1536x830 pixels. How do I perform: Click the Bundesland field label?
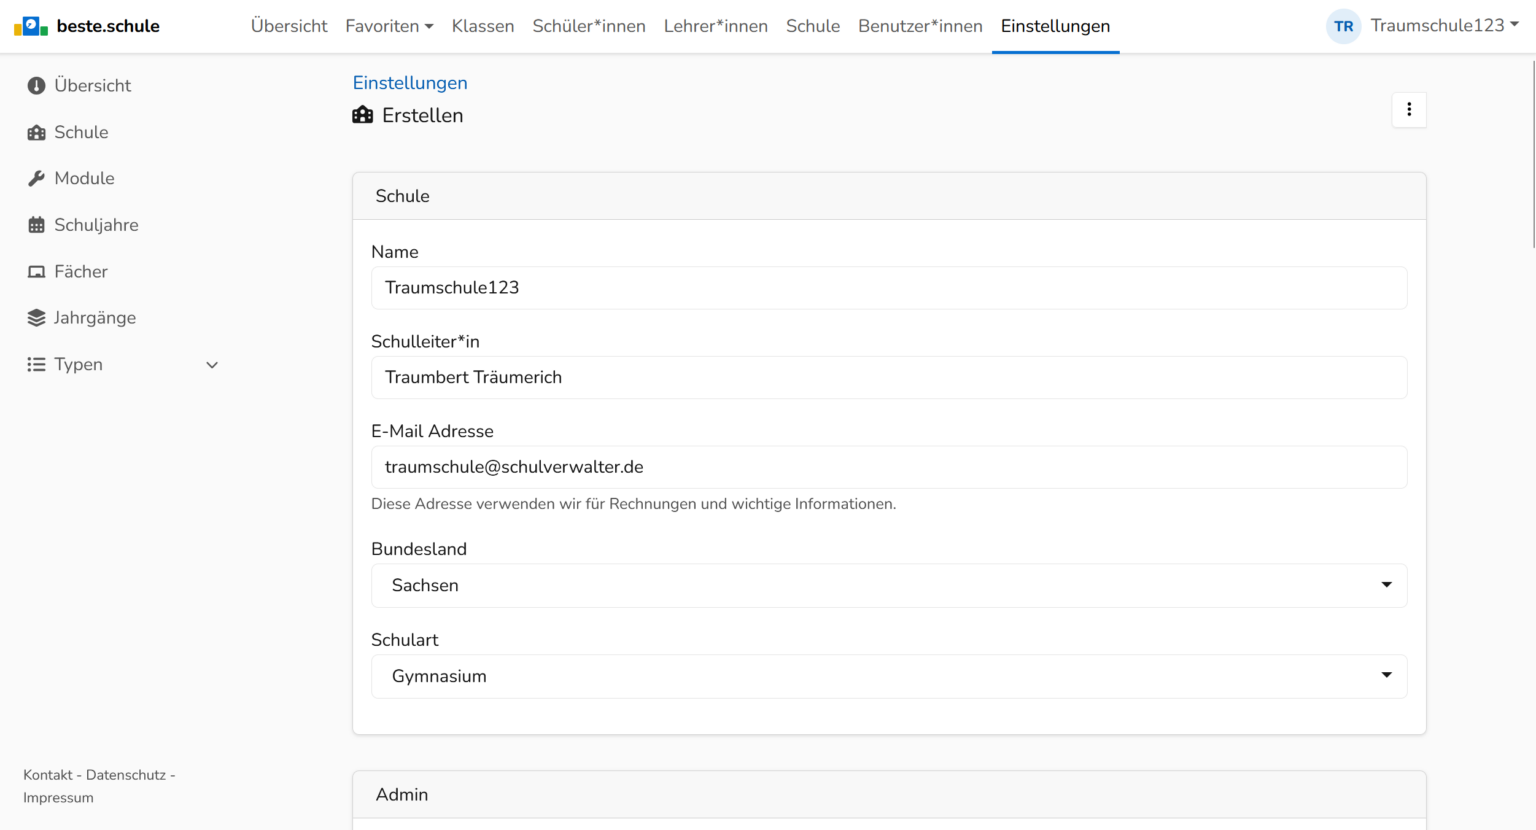click(419, 549)
